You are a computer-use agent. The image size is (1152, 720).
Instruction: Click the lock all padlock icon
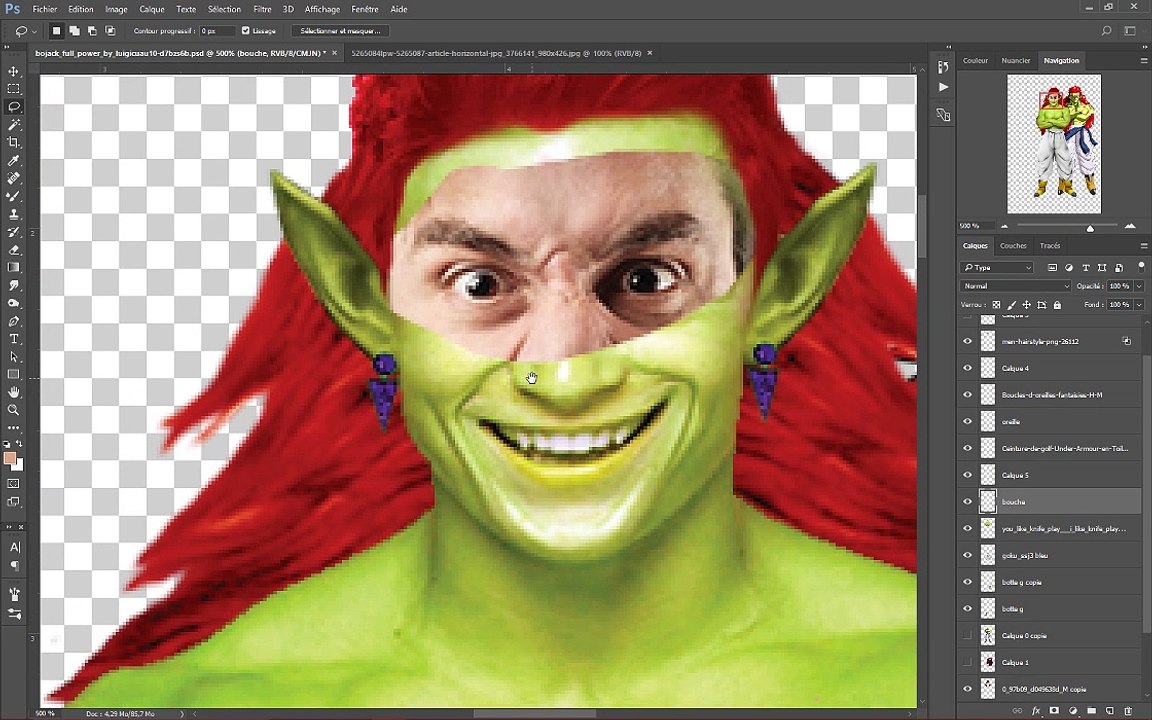click(x=1057, y=305)
